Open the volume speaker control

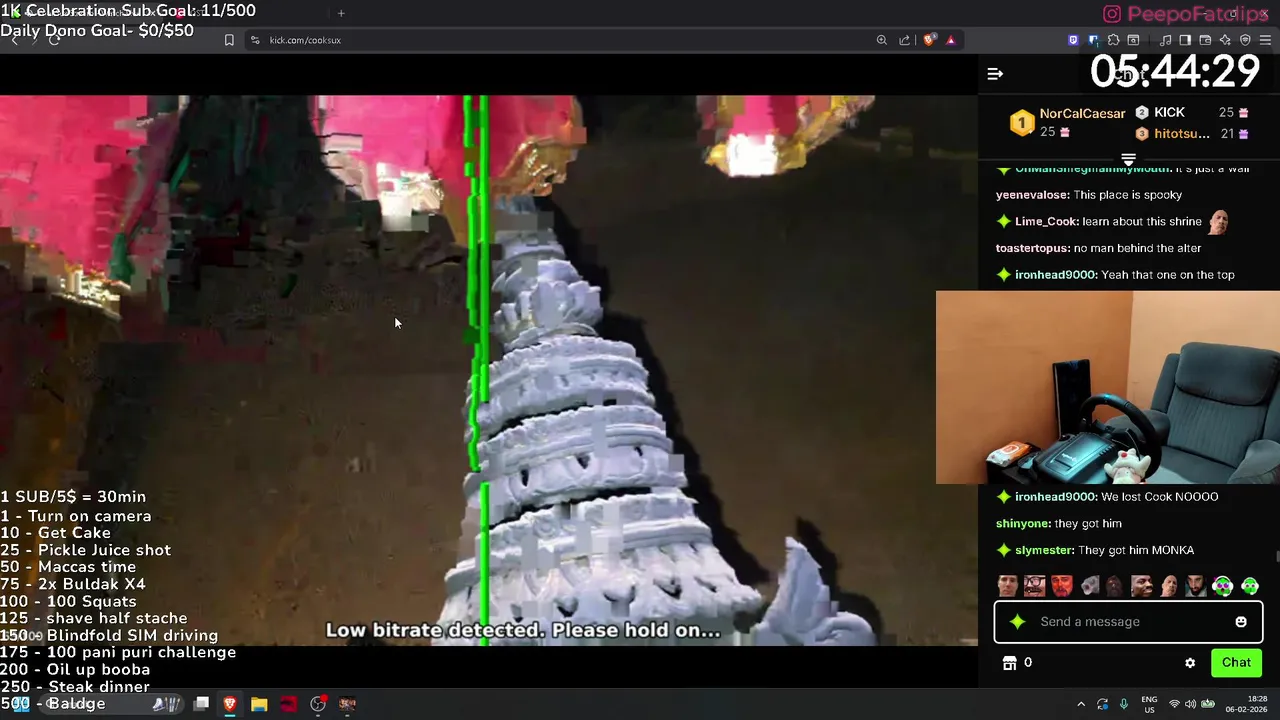1190,704
